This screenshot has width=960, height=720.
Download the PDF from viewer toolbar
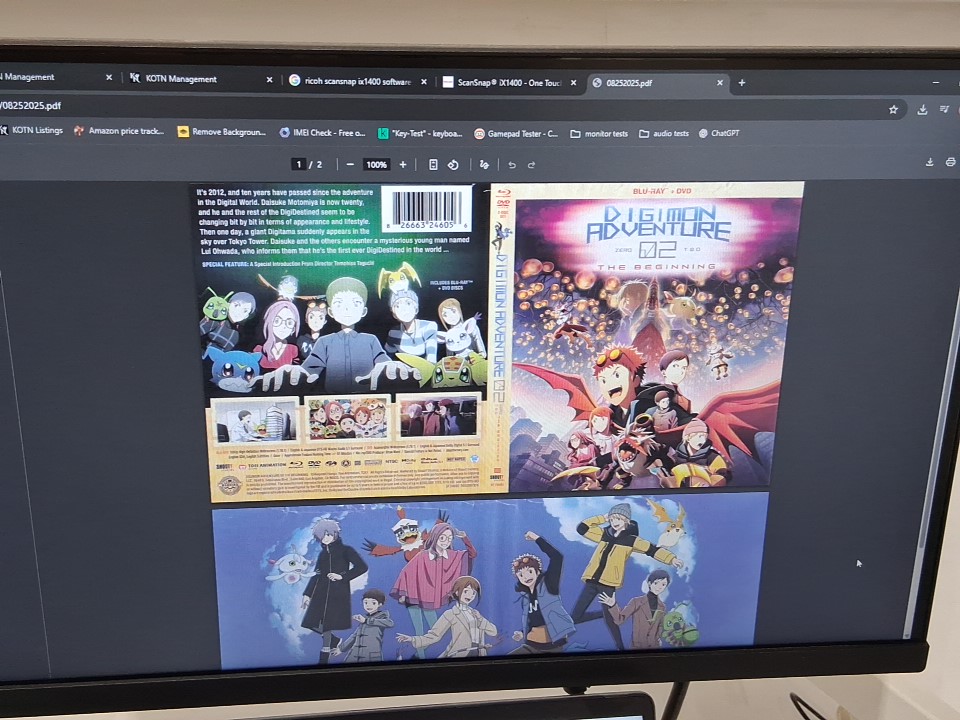pyautogui.click(x=929, y=162)
